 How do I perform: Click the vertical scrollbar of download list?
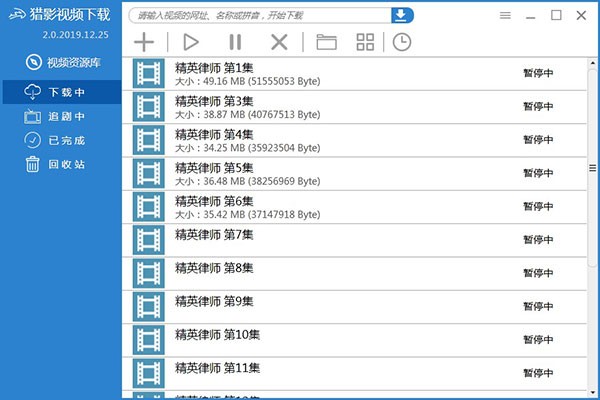592,168
